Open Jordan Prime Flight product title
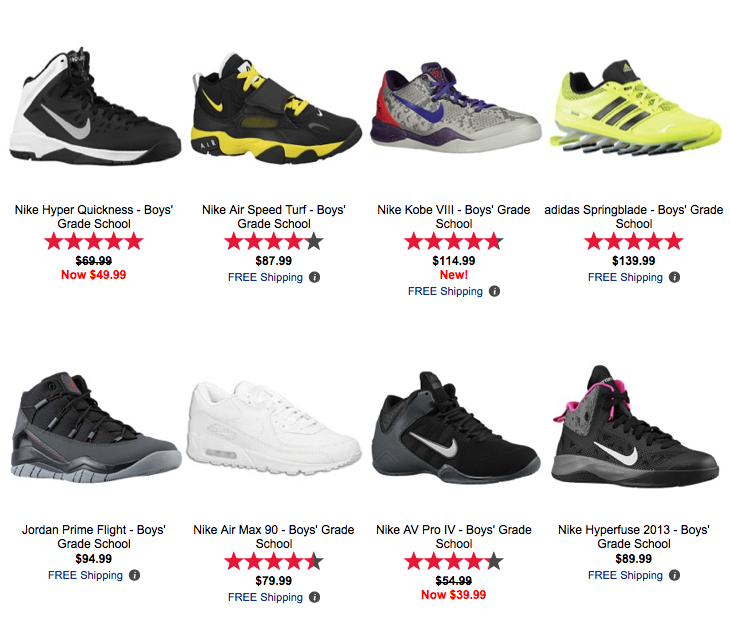The width and height of the screenshot is (730, 619). pos(94,537)
